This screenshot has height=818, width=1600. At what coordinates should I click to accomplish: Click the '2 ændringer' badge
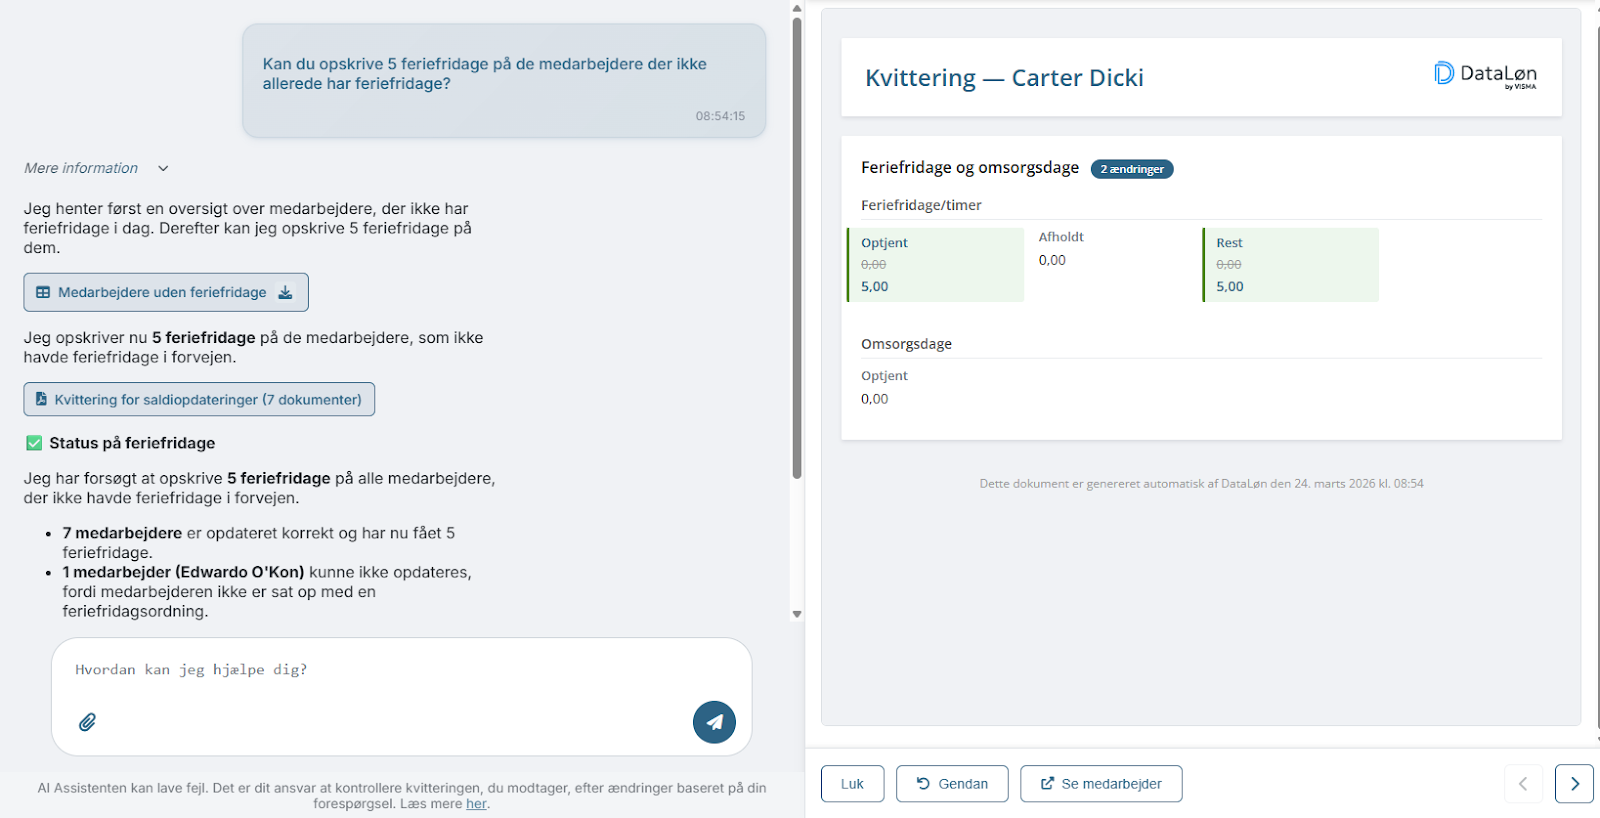tap(1132, 169)
